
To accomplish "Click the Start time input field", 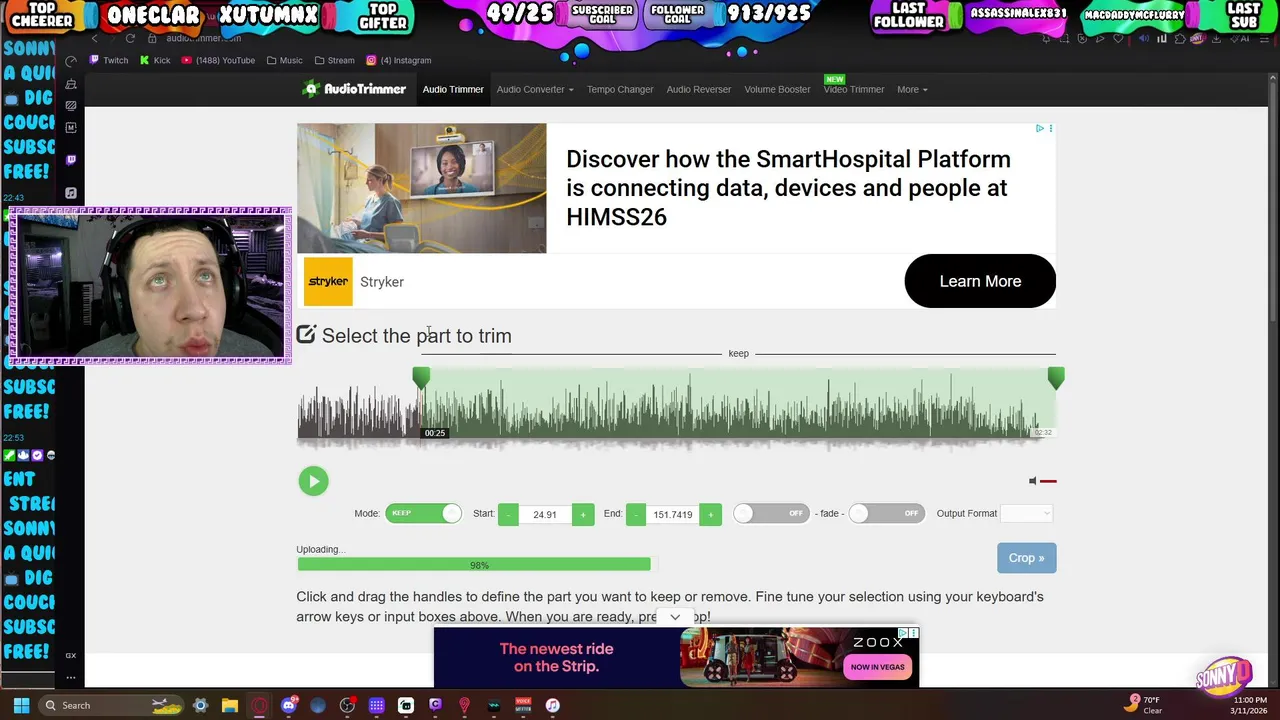I will (545, 514).
